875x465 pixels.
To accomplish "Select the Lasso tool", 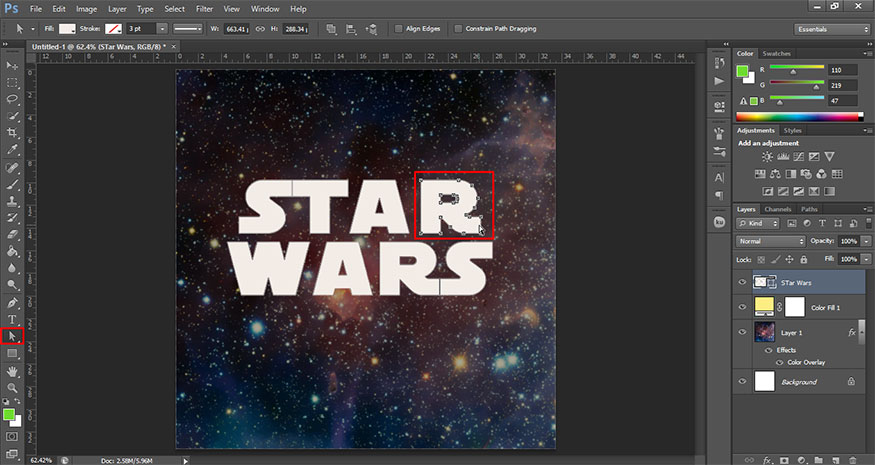I will click(x=12, y=99).
